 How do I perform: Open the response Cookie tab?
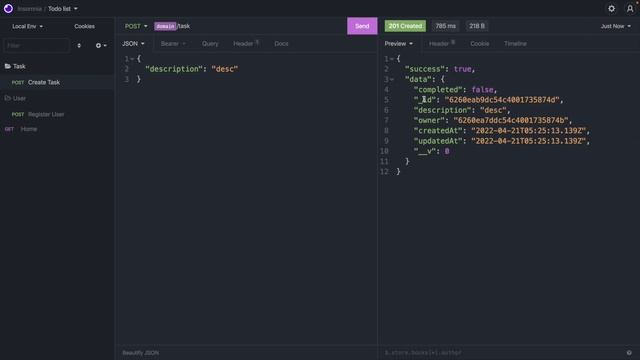pyautogui.click(x=480, y=44)
